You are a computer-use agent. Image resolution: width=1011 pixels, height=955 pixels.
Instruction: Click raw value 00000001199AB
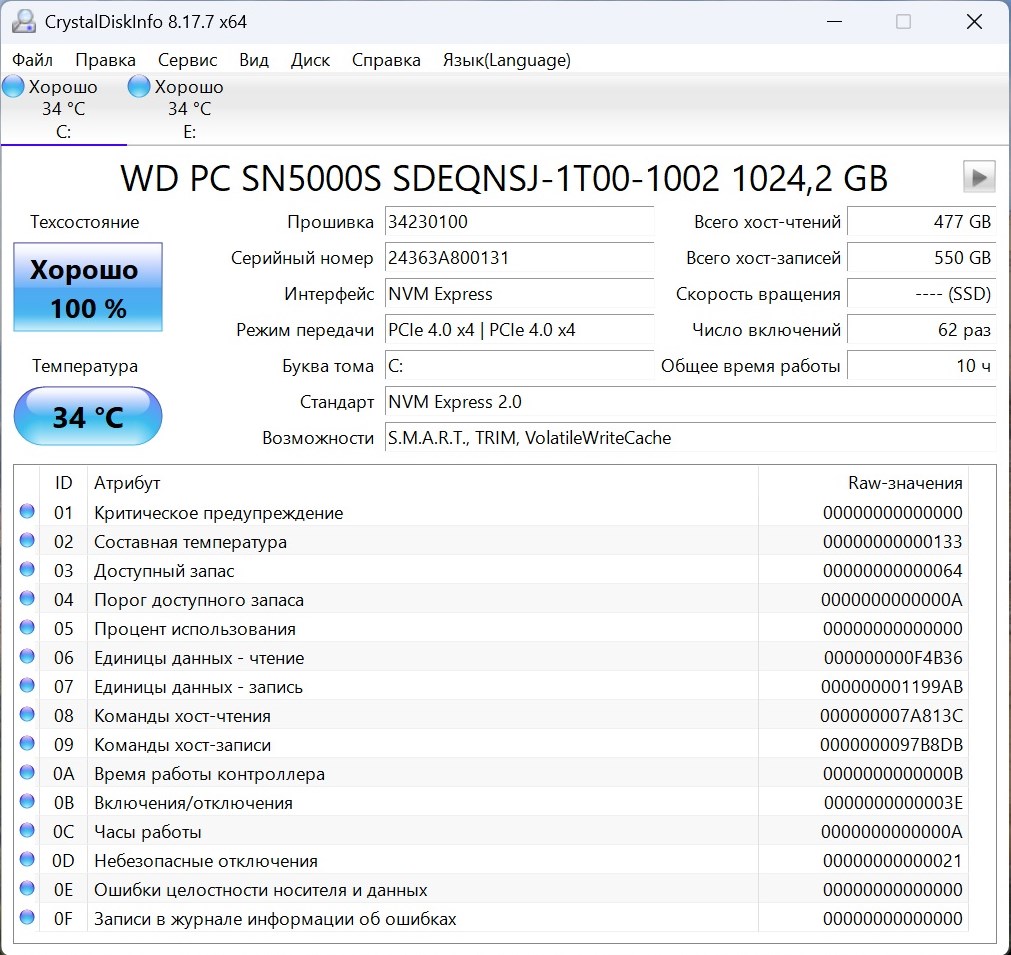click(x=892, y=687)
